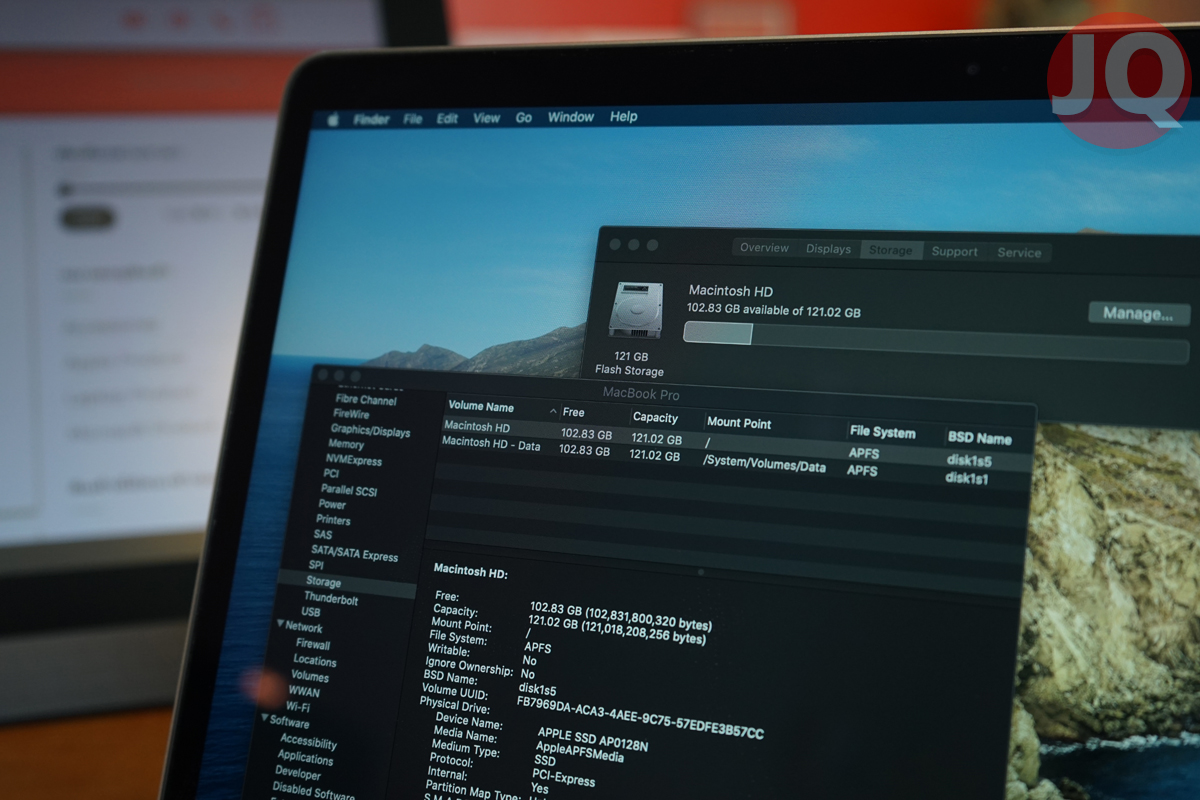Select the Storage tab in About This Mac
1200x800 pixels.
[x=891, y=250]
